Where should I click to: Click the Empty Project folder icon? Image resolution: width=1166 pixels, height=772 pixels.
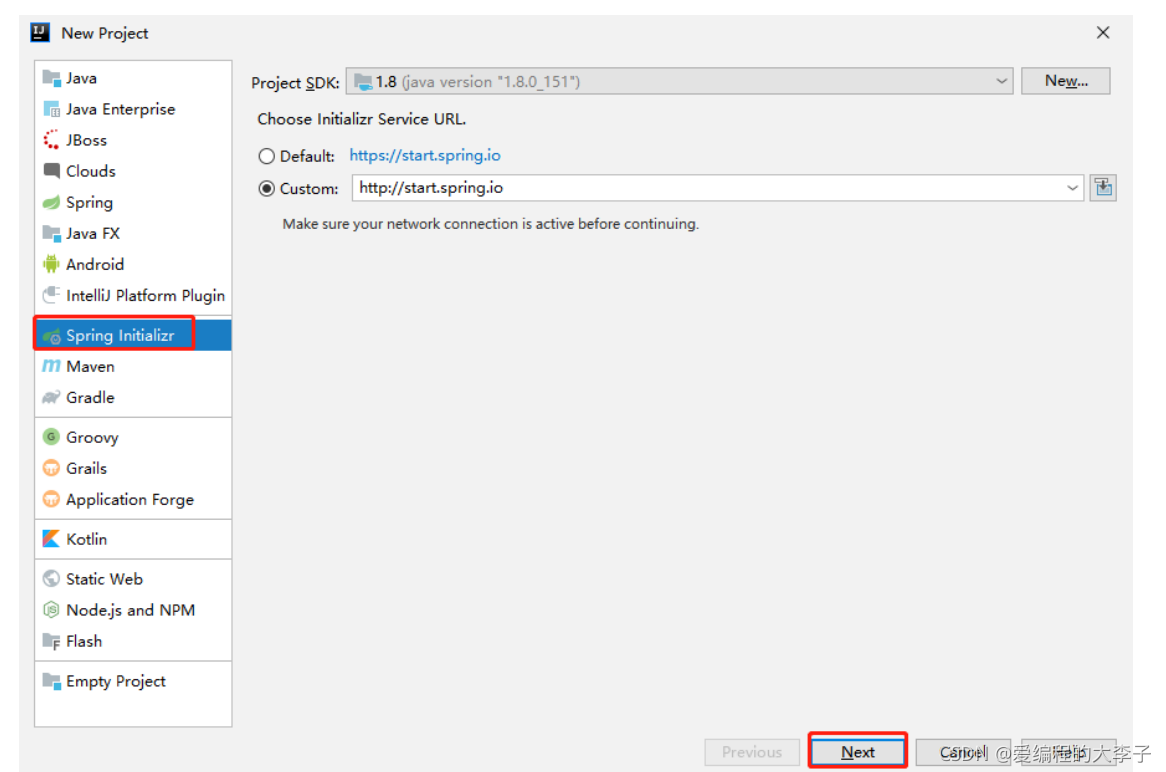(x=51, y=681)
